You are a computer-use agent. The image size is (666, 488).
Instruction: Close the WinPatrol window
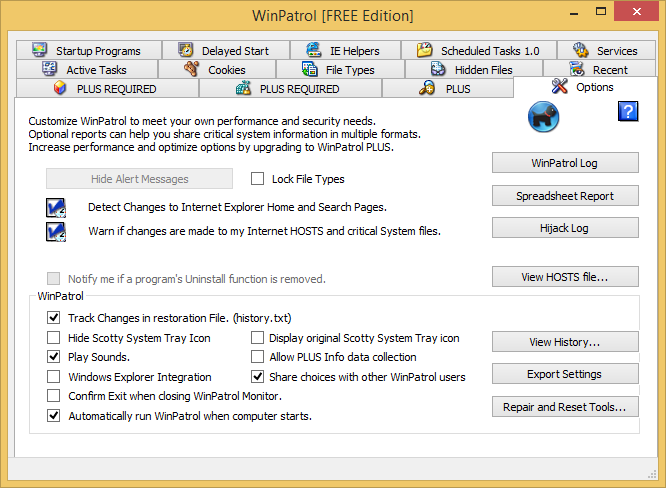coord(636,11)
